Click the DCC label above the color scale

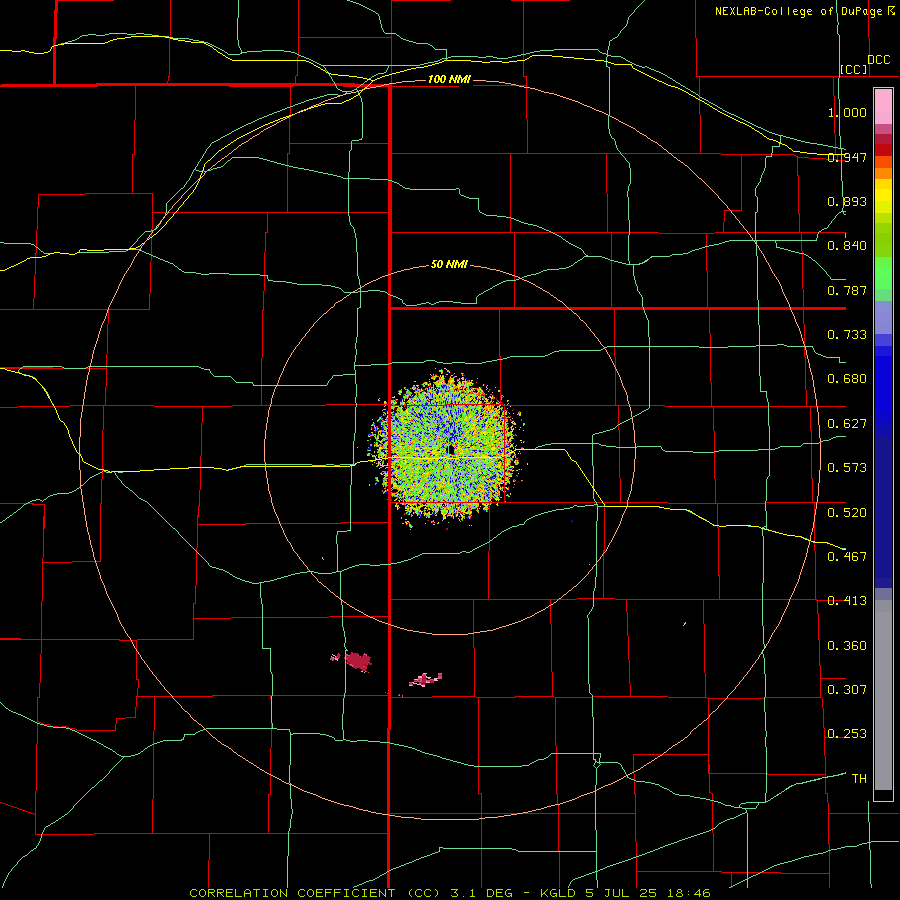(879, 60)
